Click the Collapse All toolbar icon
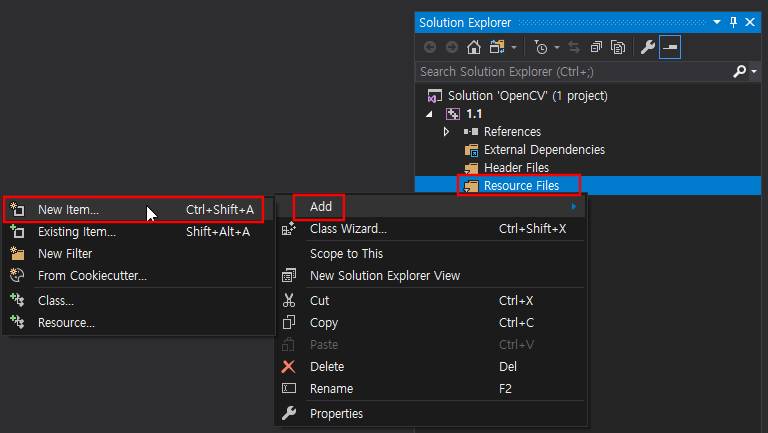 (x=596, y=47)
